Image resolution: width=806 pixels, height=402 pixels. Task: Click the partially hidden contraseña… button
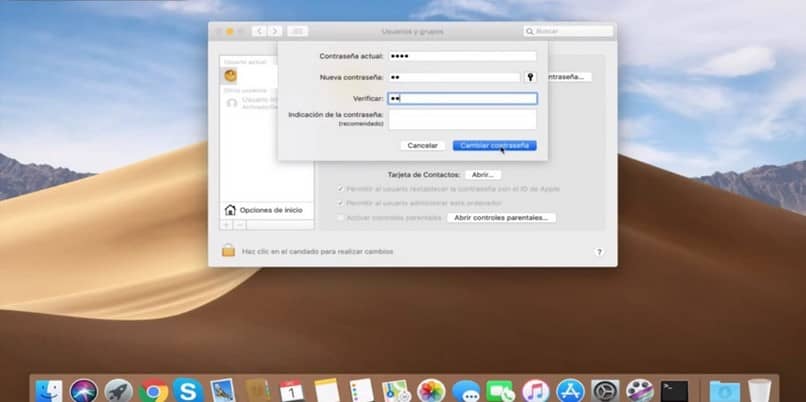tap(570, 77)
